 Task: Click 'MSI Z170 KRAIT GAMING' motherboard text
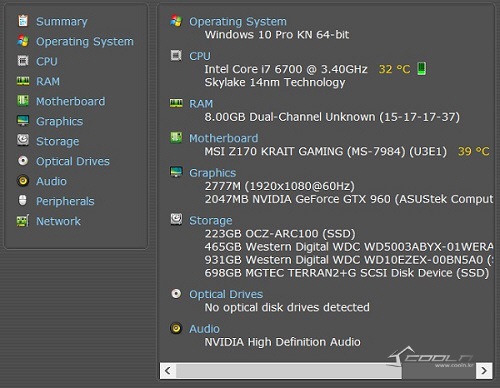point(274,152)
